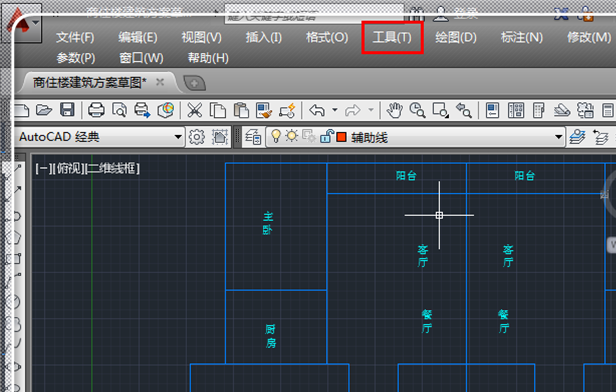Click the 主卧 room label in drawing
This screenshot has height=392, width=616.
pyautogui.click(x=268, y=223)
